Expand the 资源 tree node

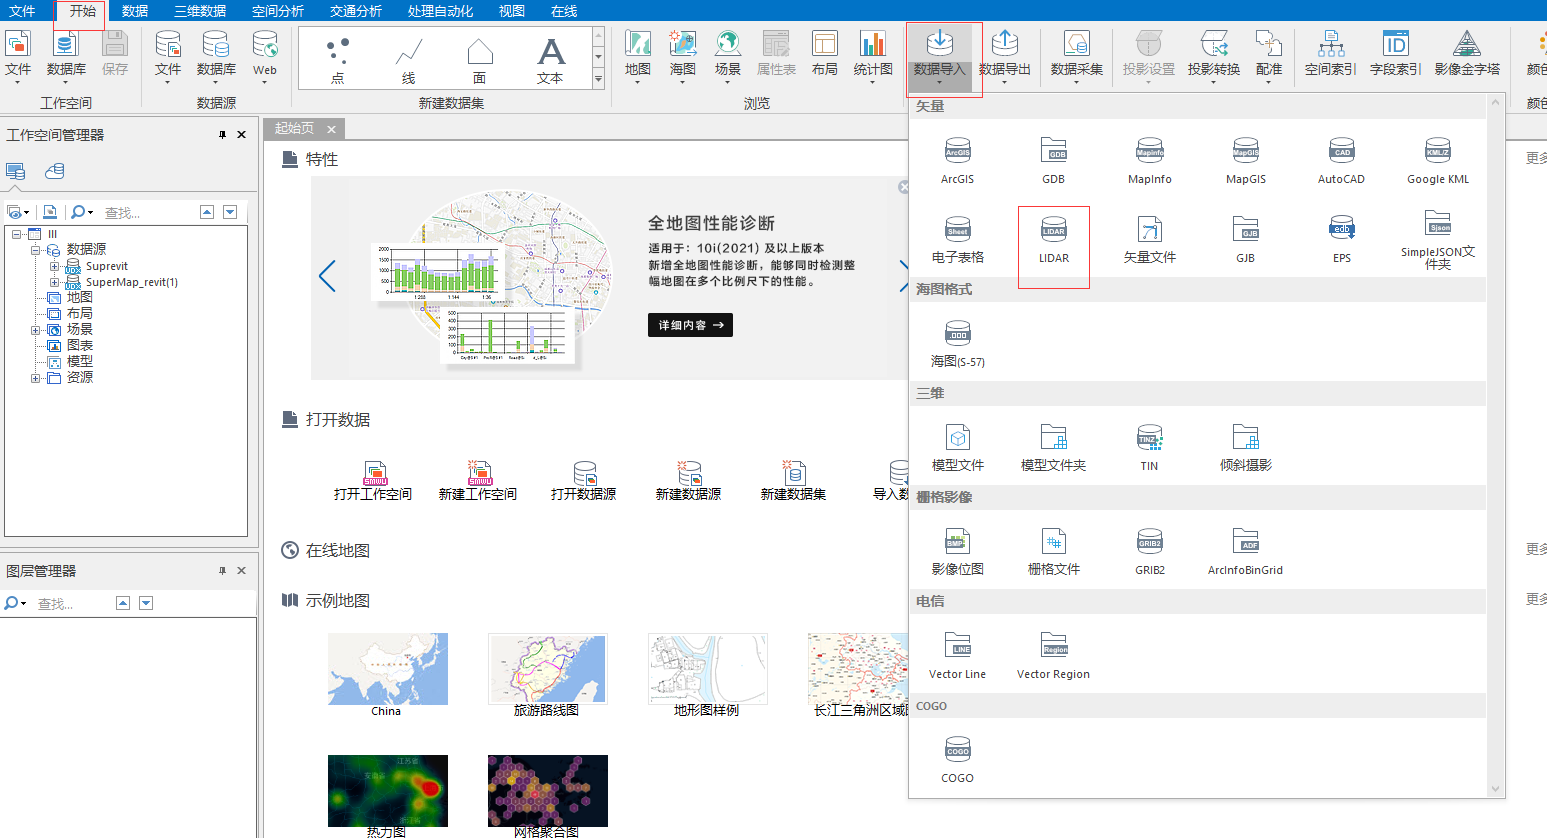coord(35,377)
